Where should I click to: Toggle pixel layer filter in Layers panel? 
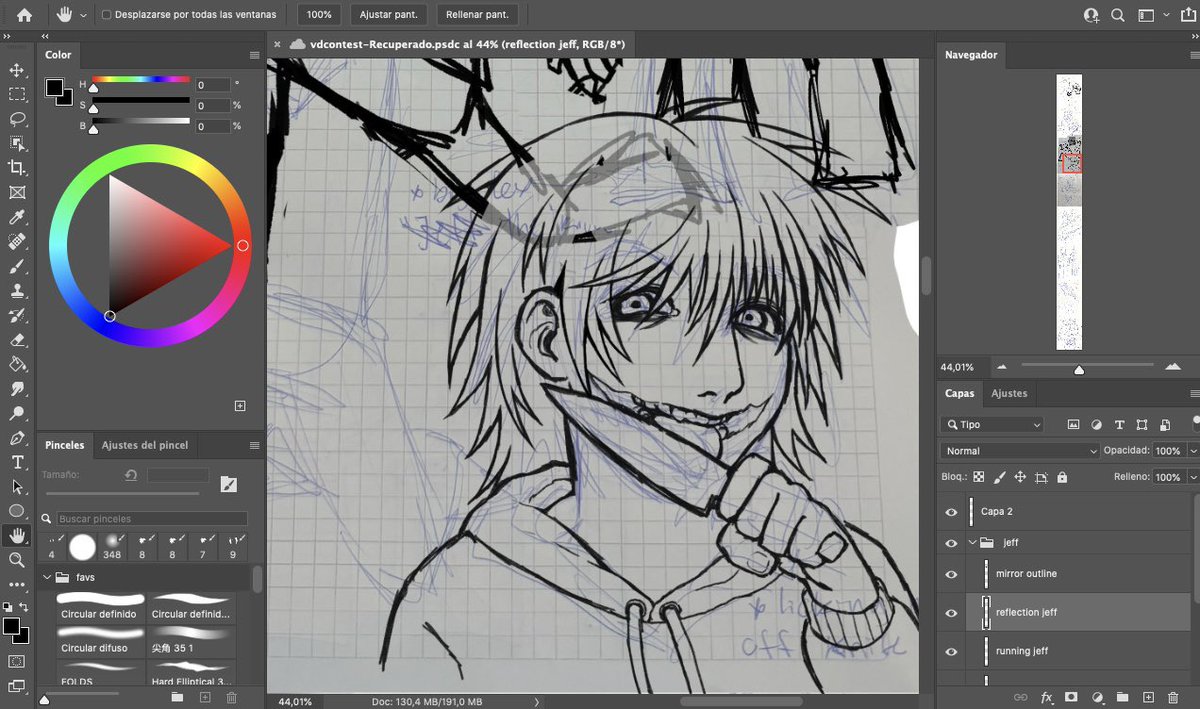[x=1074, y=424]
